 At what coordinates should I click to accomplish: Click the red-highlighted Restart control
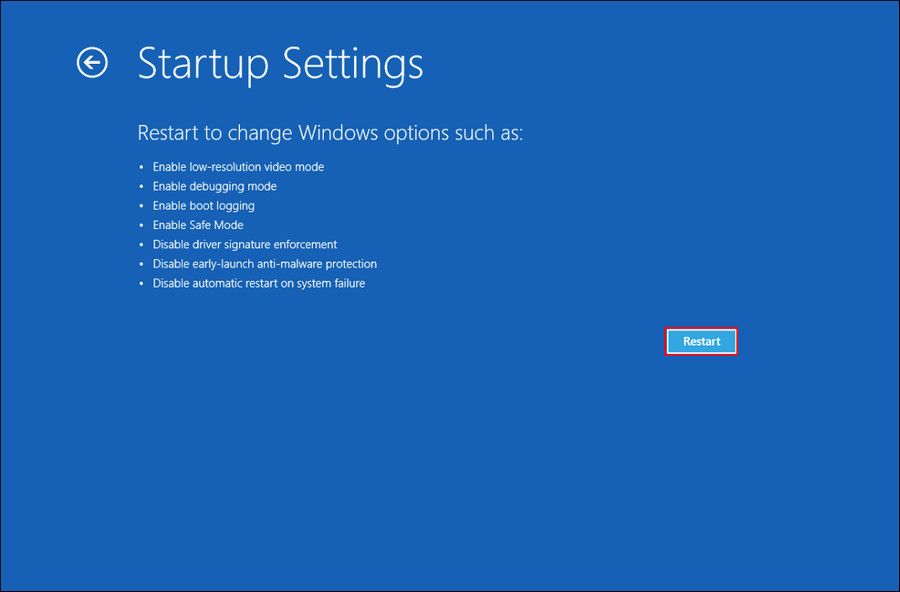tap(701, 341)
